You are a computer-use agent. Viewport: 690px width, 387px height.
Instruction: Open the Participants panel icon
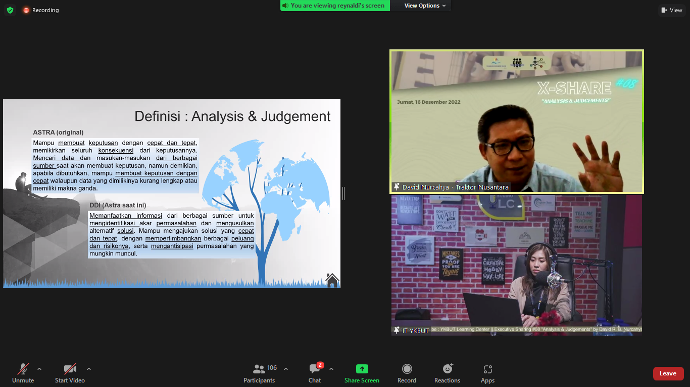[x=259, y=369]
